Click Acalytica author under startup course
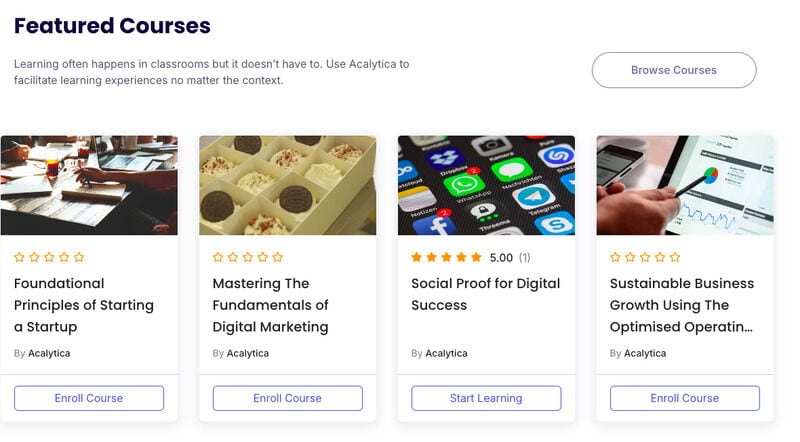The height and width of the screenshot is (442, 800). 49,353
